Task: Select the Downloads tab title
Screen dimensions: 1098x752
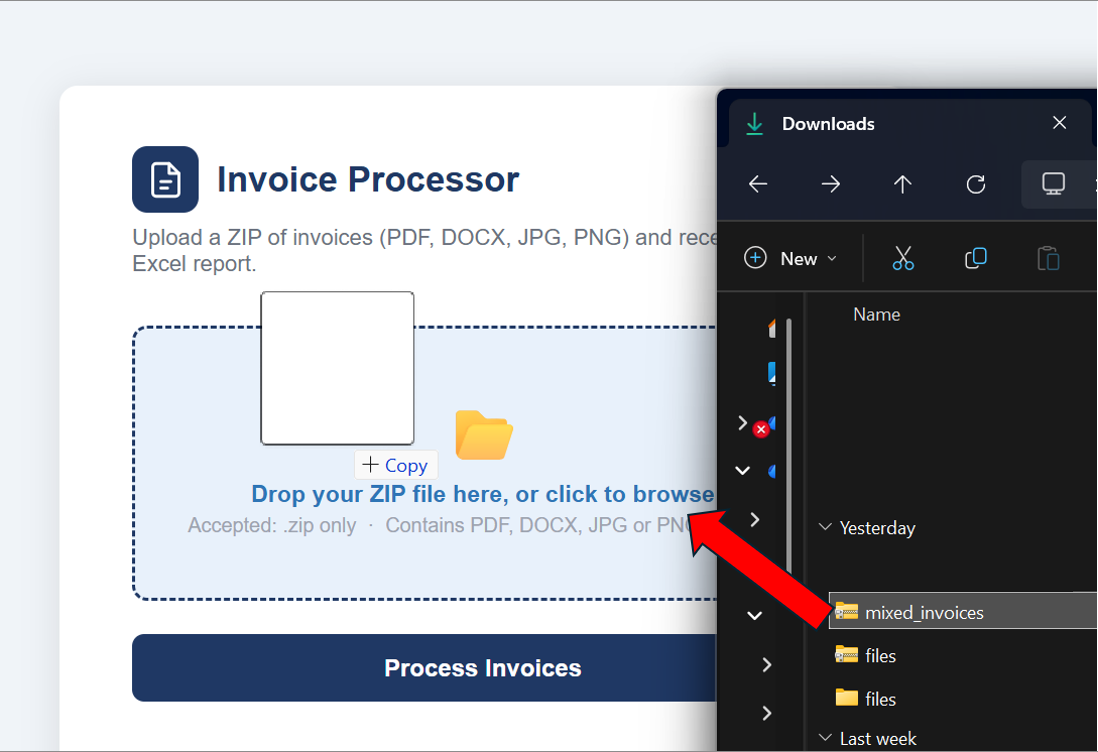Action: pyautogui.click(x=828, y=124)
